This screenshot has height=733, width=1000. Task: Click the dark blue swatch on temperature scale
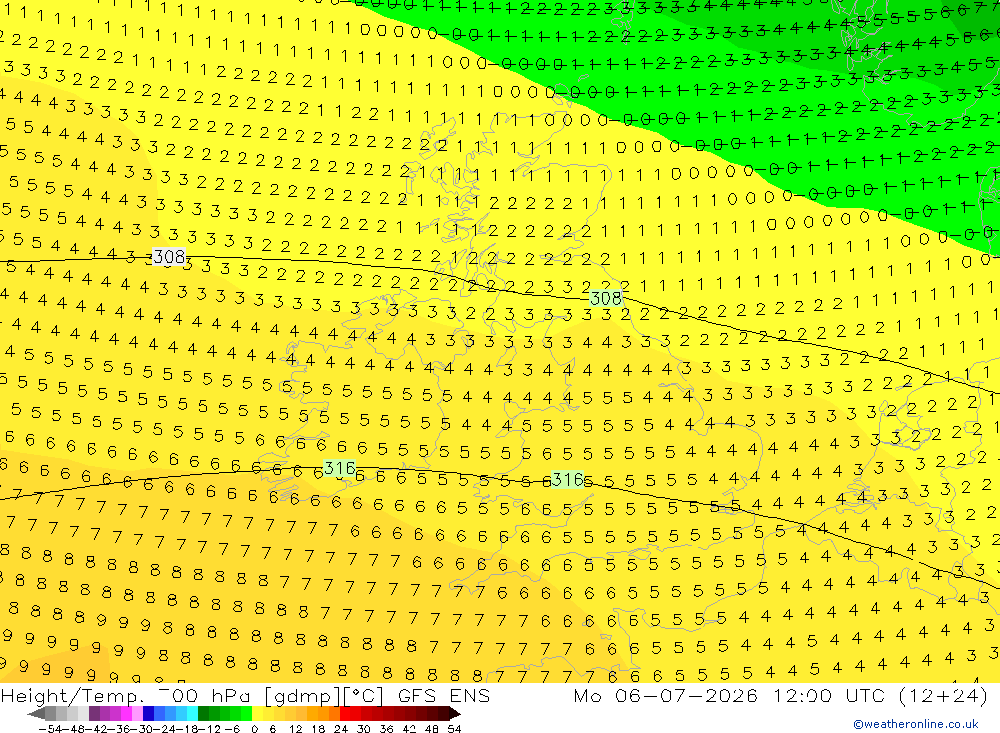pyautogui.click(x=148, y=714)
